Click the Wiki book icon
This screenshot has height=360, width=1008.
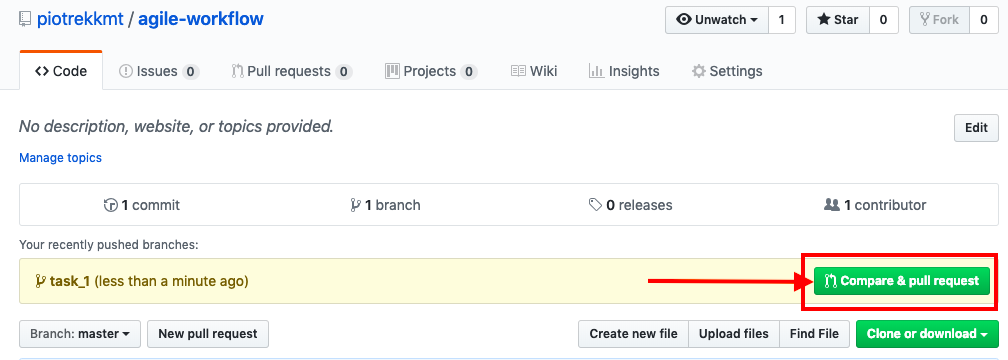(x=518, y=71)
